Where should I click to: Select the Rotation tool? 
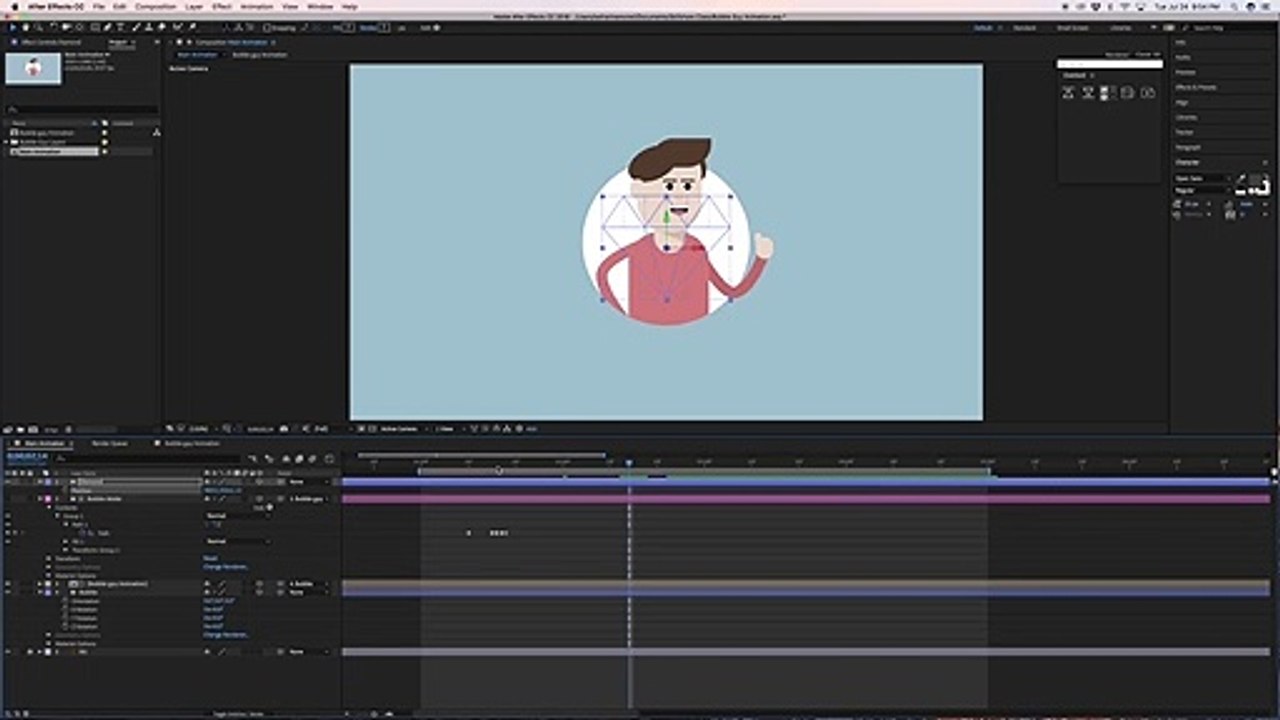point(53,27)
